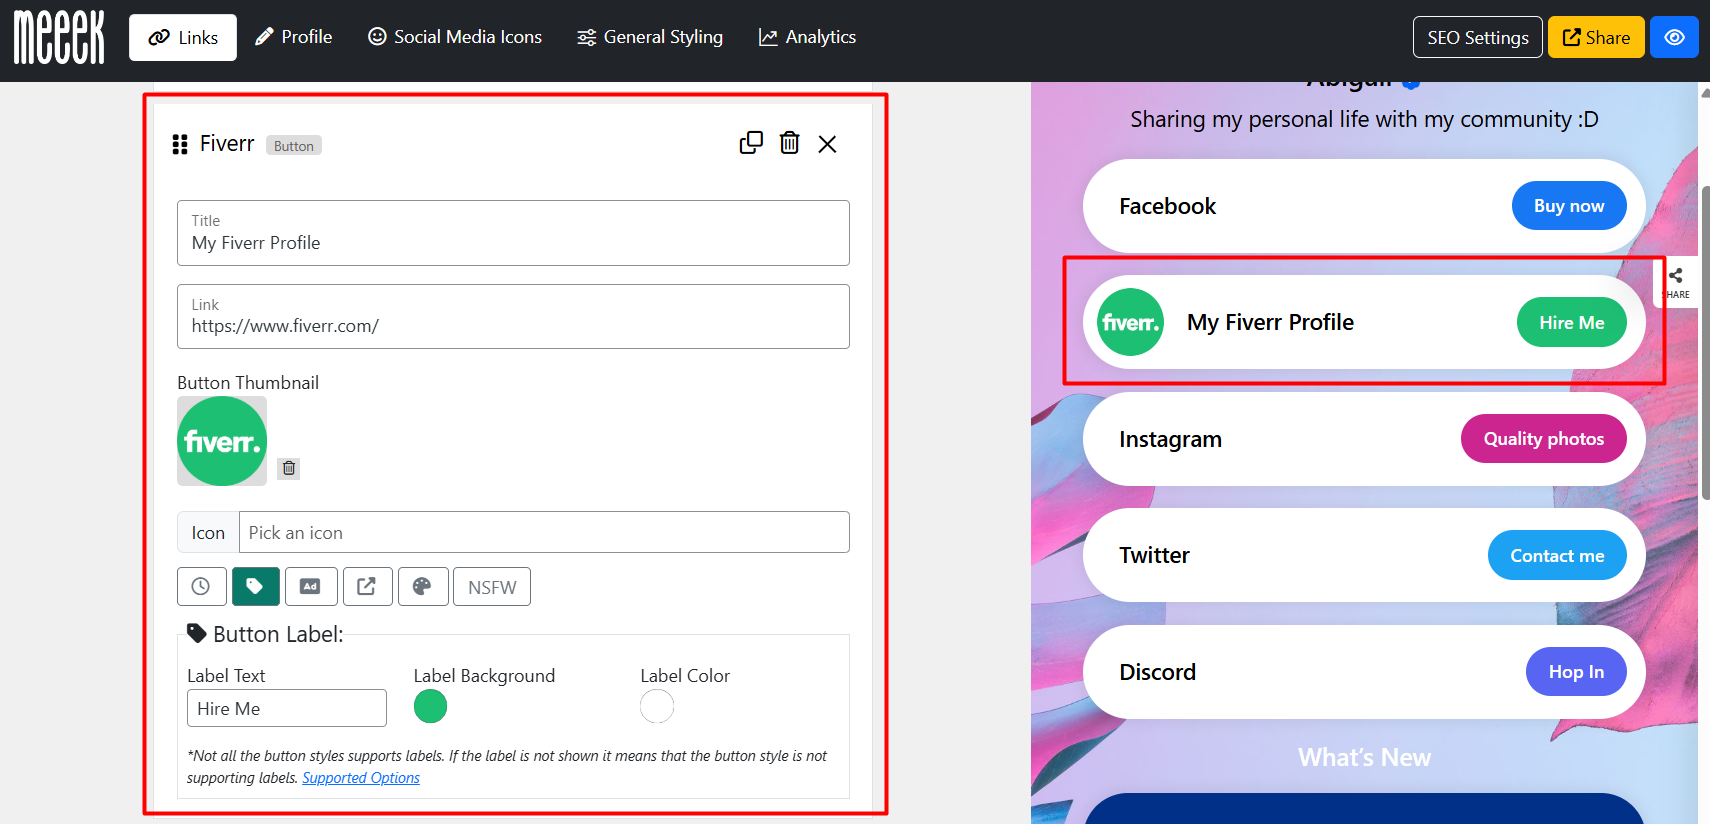Screen dimensions: 1710x824
Task: Edit the Link URL field
Action: pyautogui.click(x=513, y=317)
